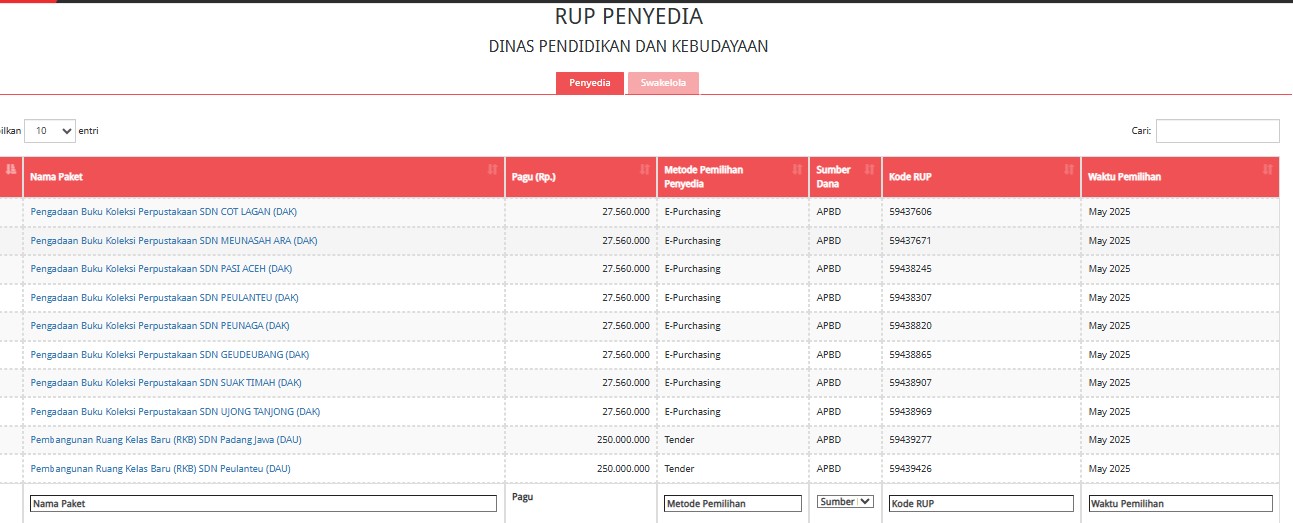Screen dimensions: 1293x523
Task: Click the Metode Pemilihan filter input
Action: [733, 504]
